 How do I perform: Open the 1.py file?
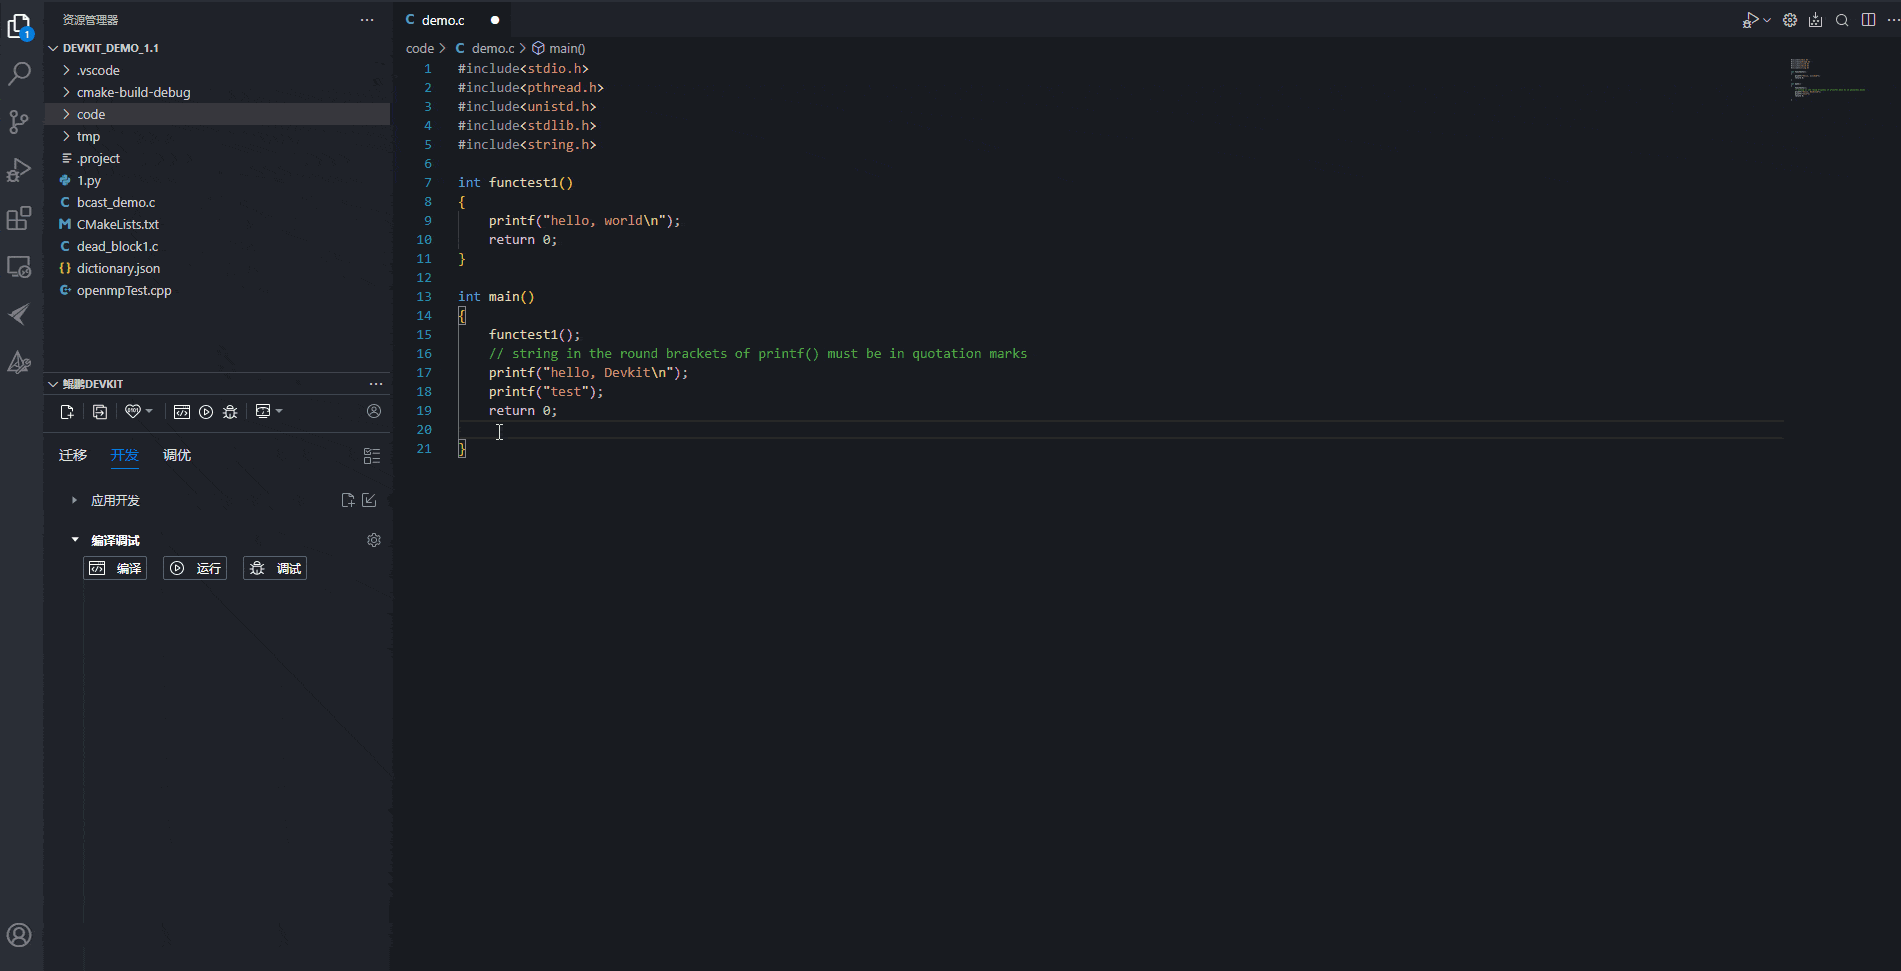217,180
